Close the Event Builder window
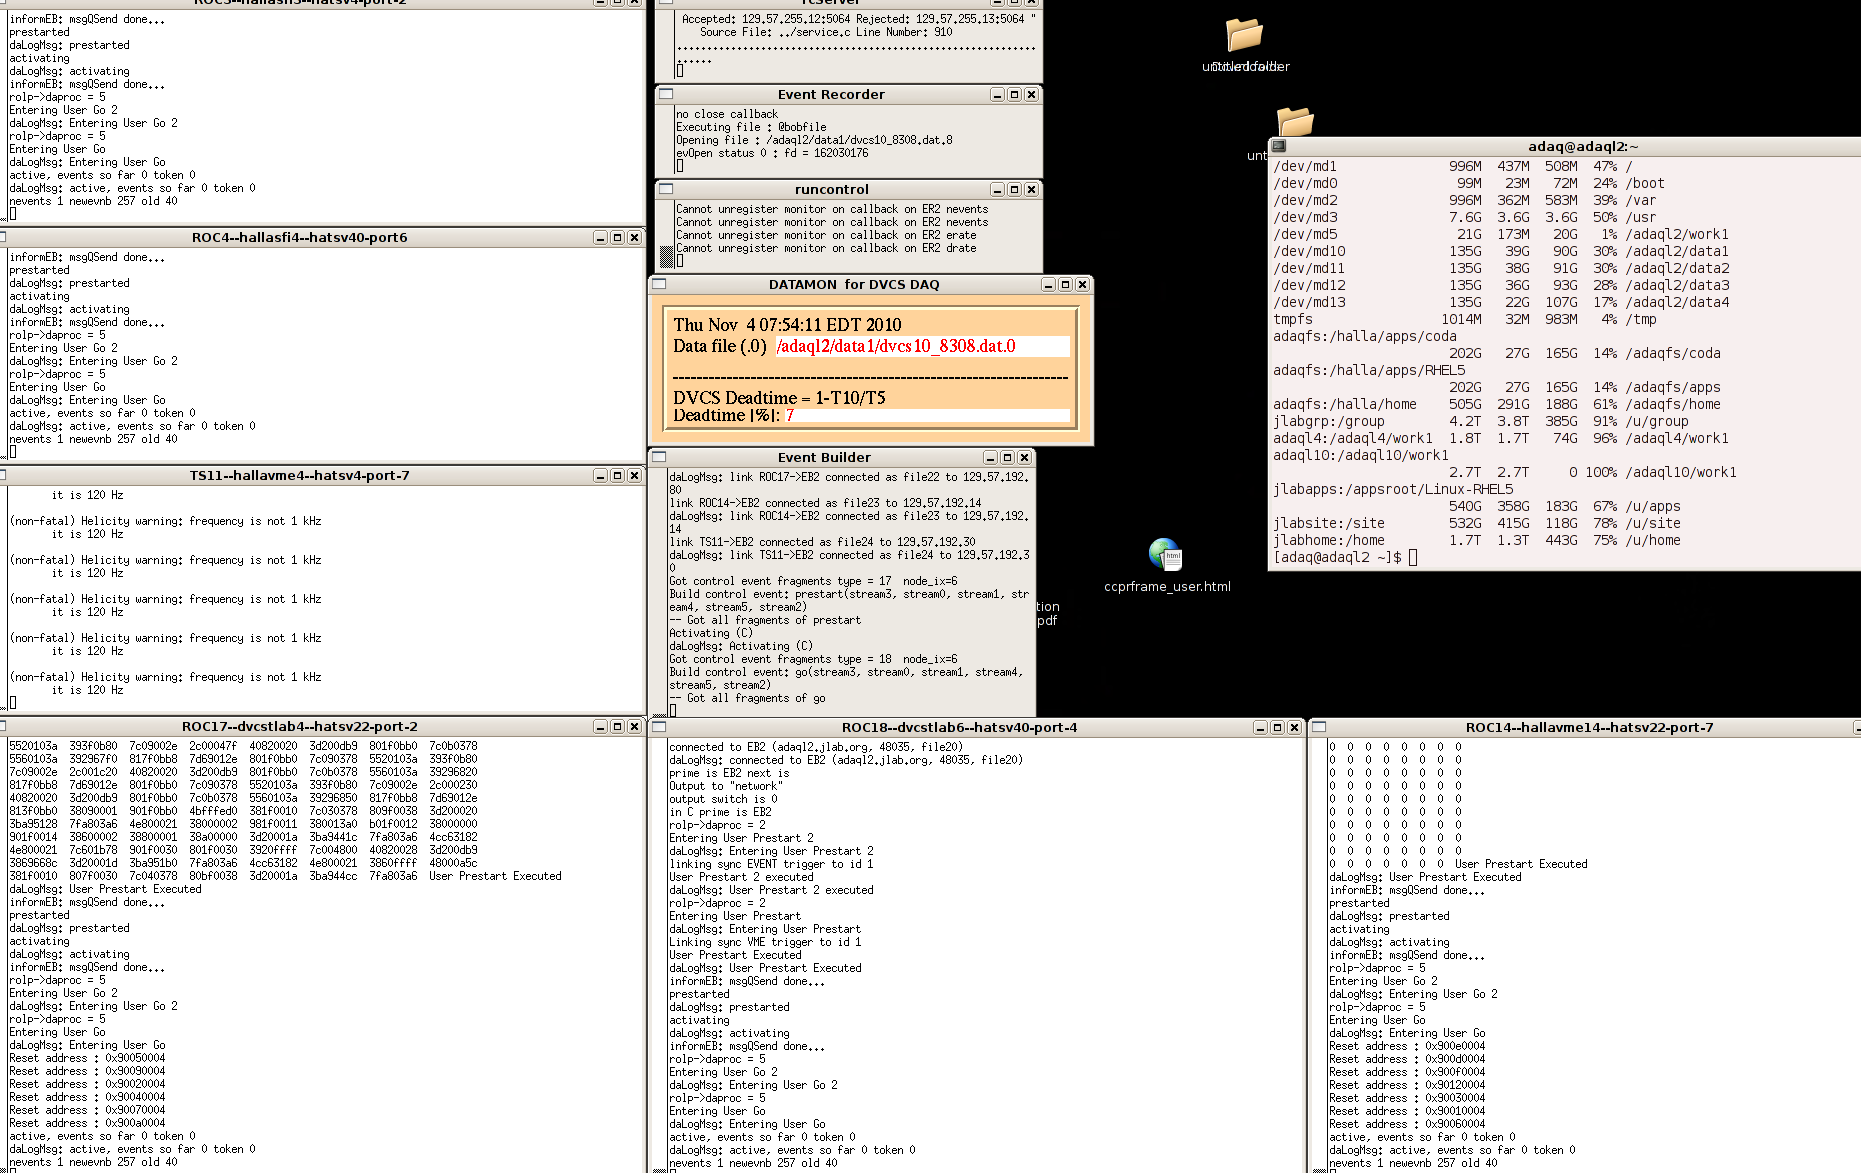Screen dimensions: 1861x1173 click(1024, 457)
